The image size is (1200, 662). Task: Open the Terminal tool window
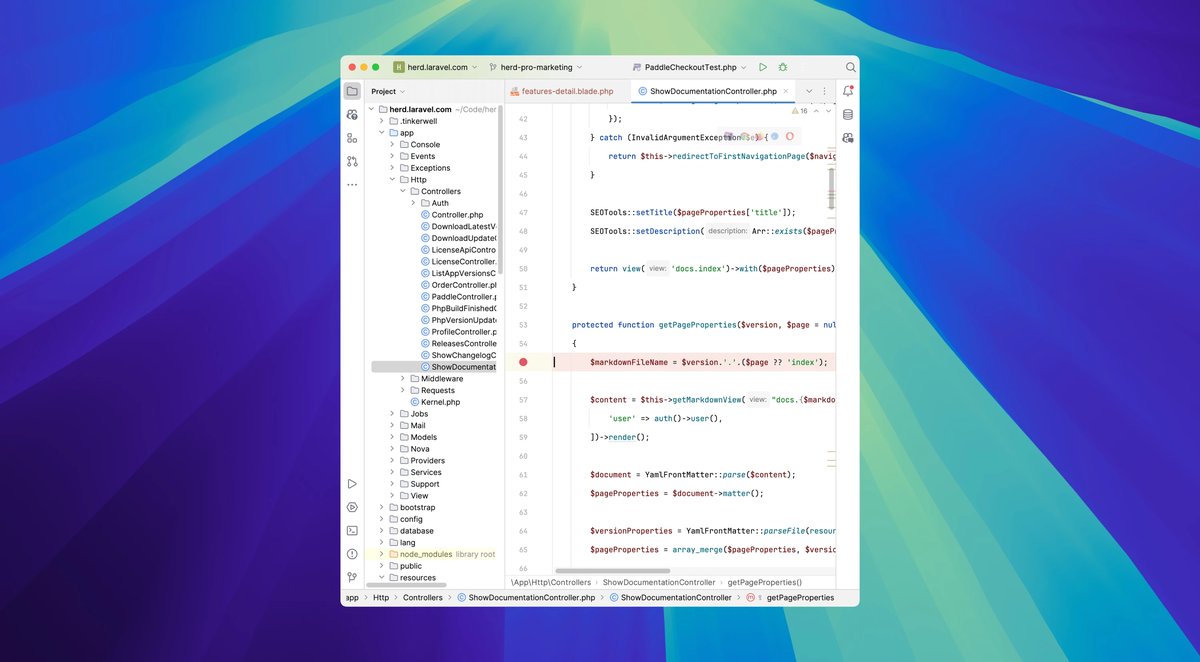352,531
